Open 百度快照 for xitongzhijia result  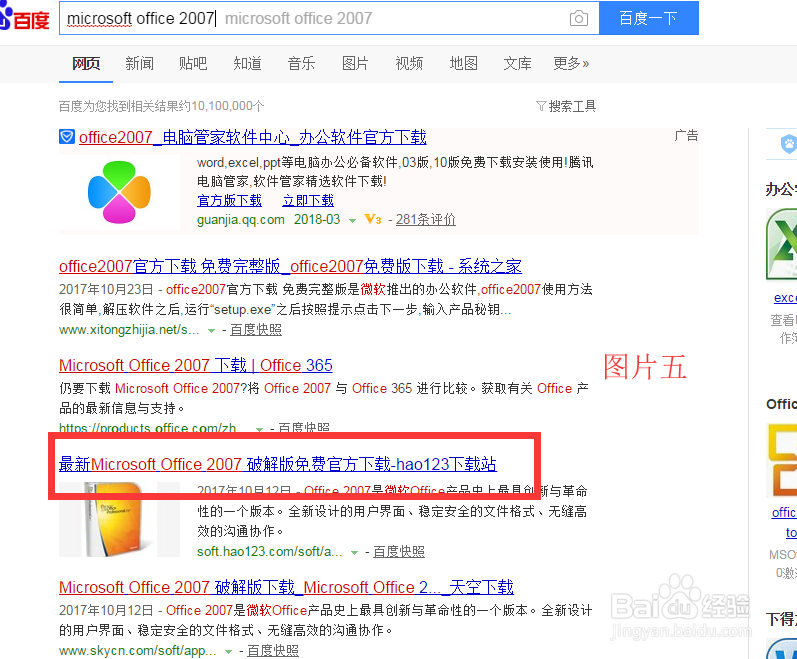[x=256, y=330]
